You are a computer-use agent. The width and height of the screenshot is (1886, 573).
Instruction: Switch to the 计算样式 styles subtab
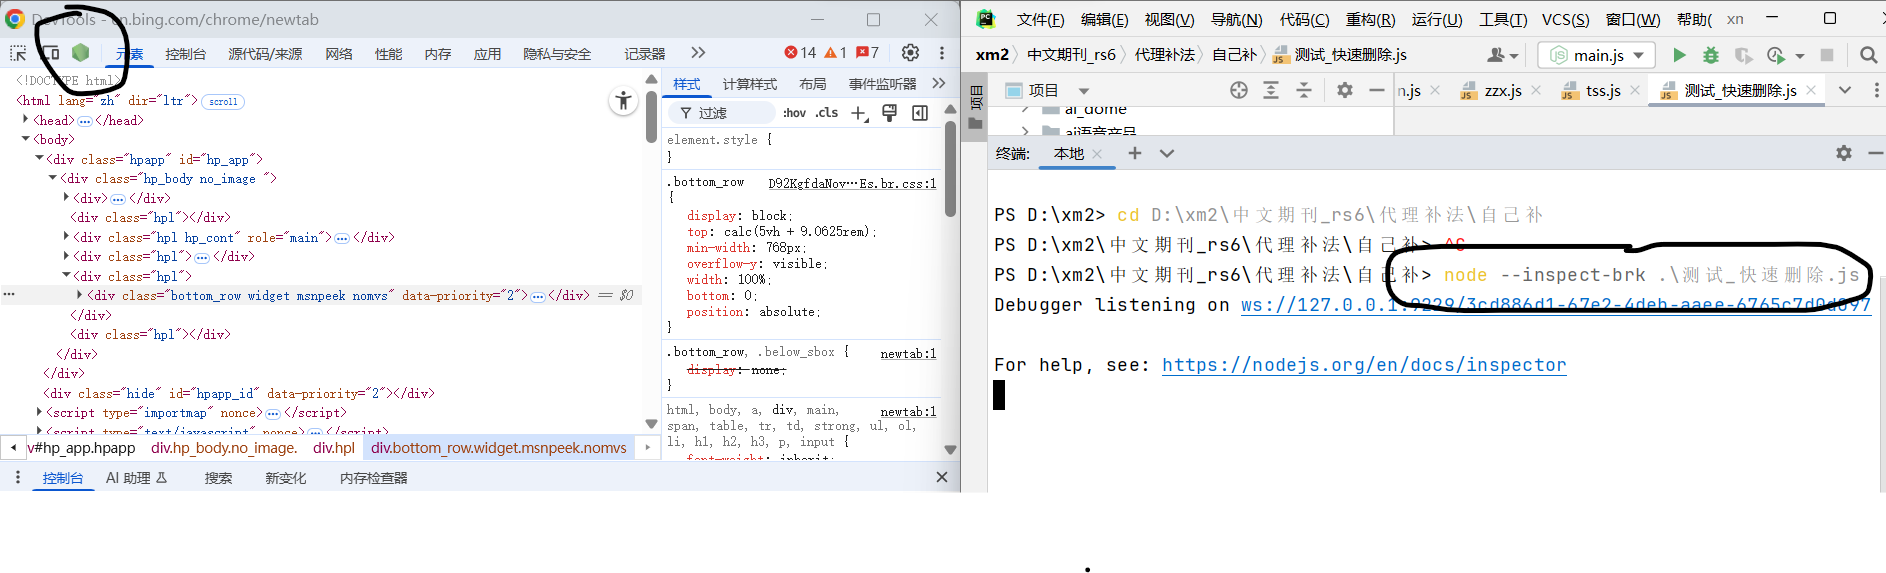pos(750,84)
